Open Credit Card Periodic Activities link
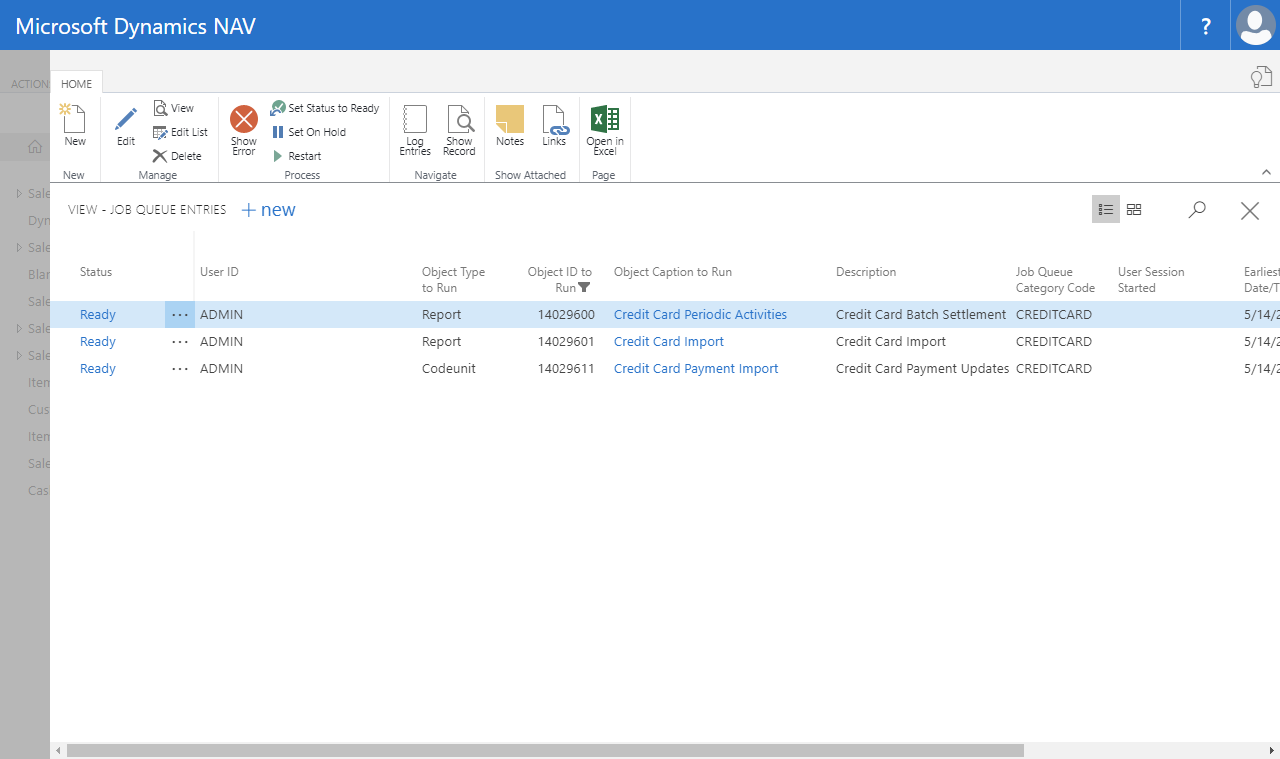 (700, 314)
